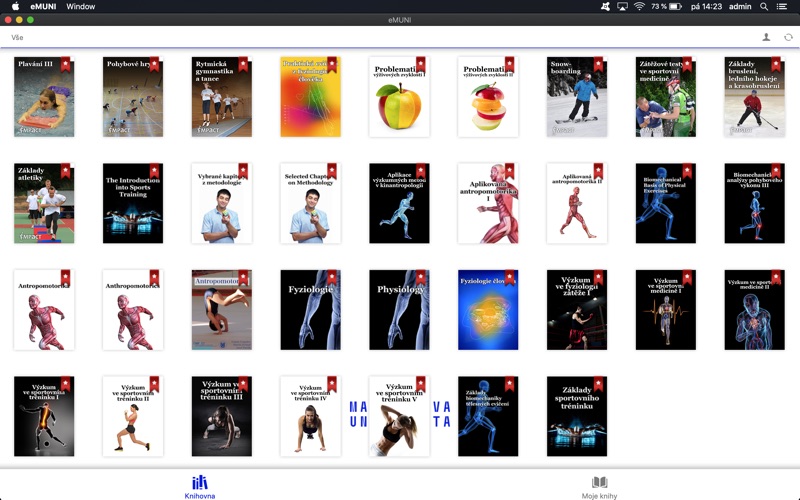Open the Fyziologie book cover
Screen dimensions: 800x500
coord(310,310)
